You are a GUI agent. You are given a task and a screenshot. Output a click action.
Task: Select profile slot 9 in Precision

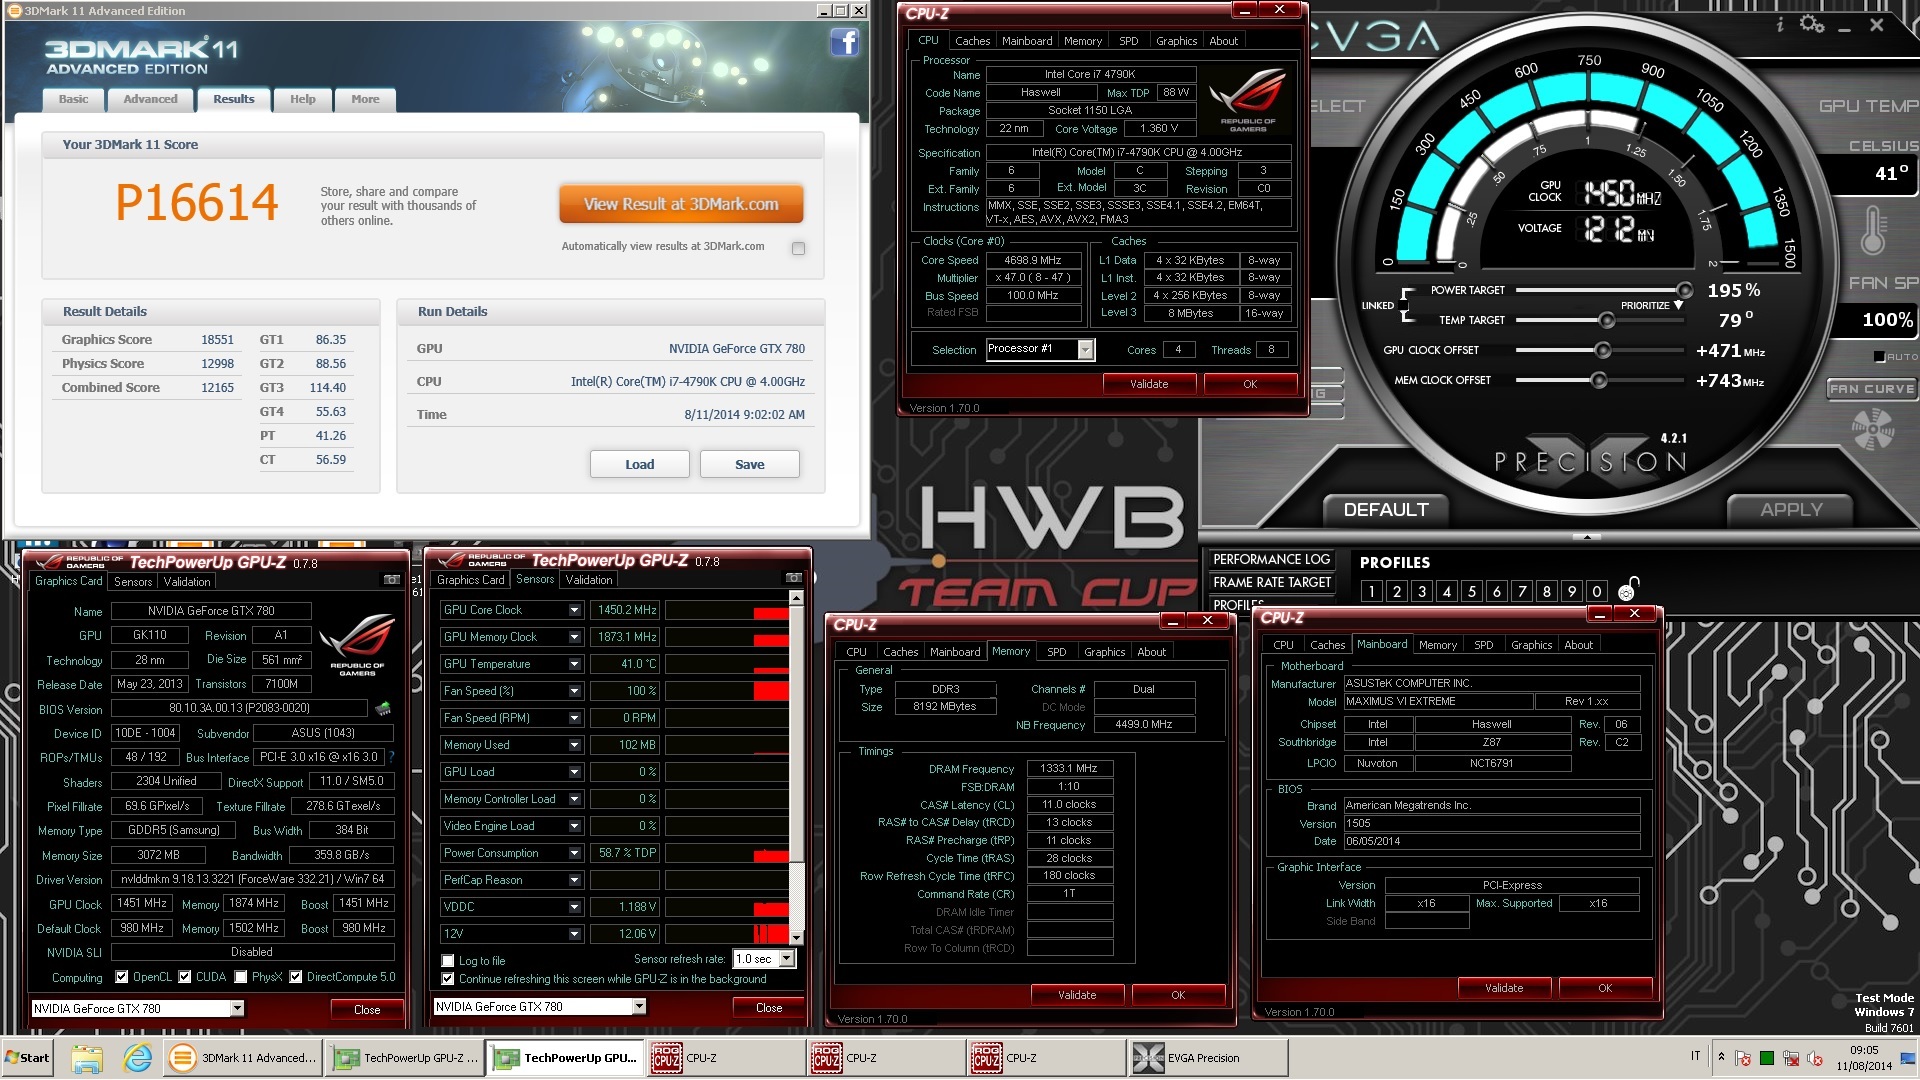(1572, 591)
